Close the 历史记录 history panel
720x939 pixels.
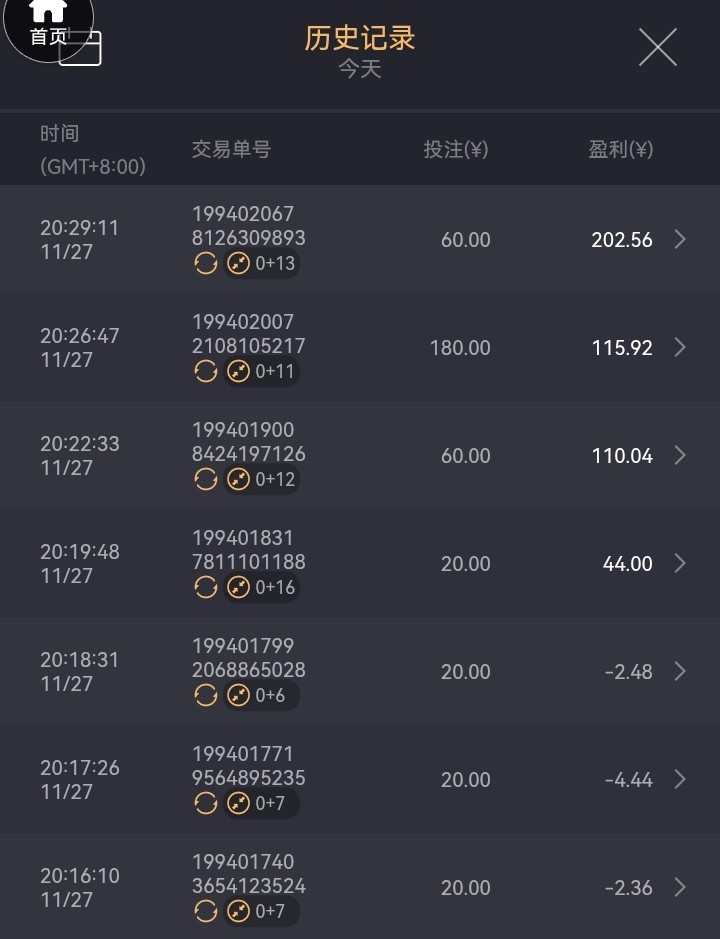click(657, 47)
